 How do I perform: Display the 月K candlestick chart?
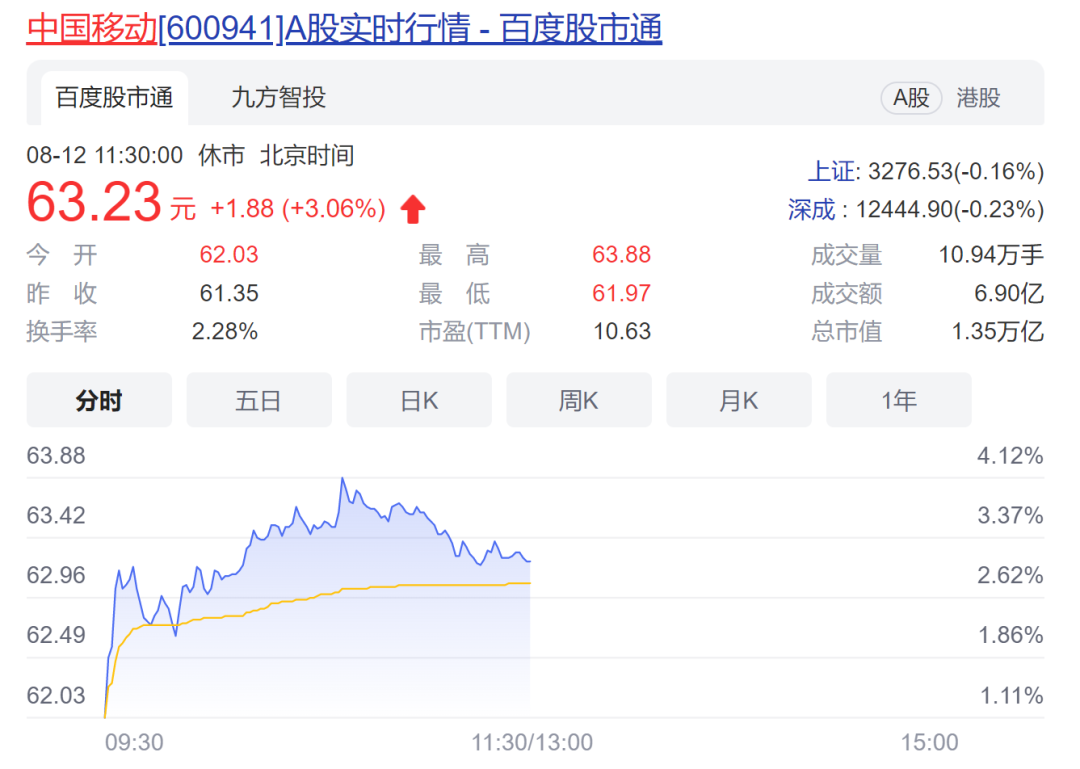[x=739, y=401]
